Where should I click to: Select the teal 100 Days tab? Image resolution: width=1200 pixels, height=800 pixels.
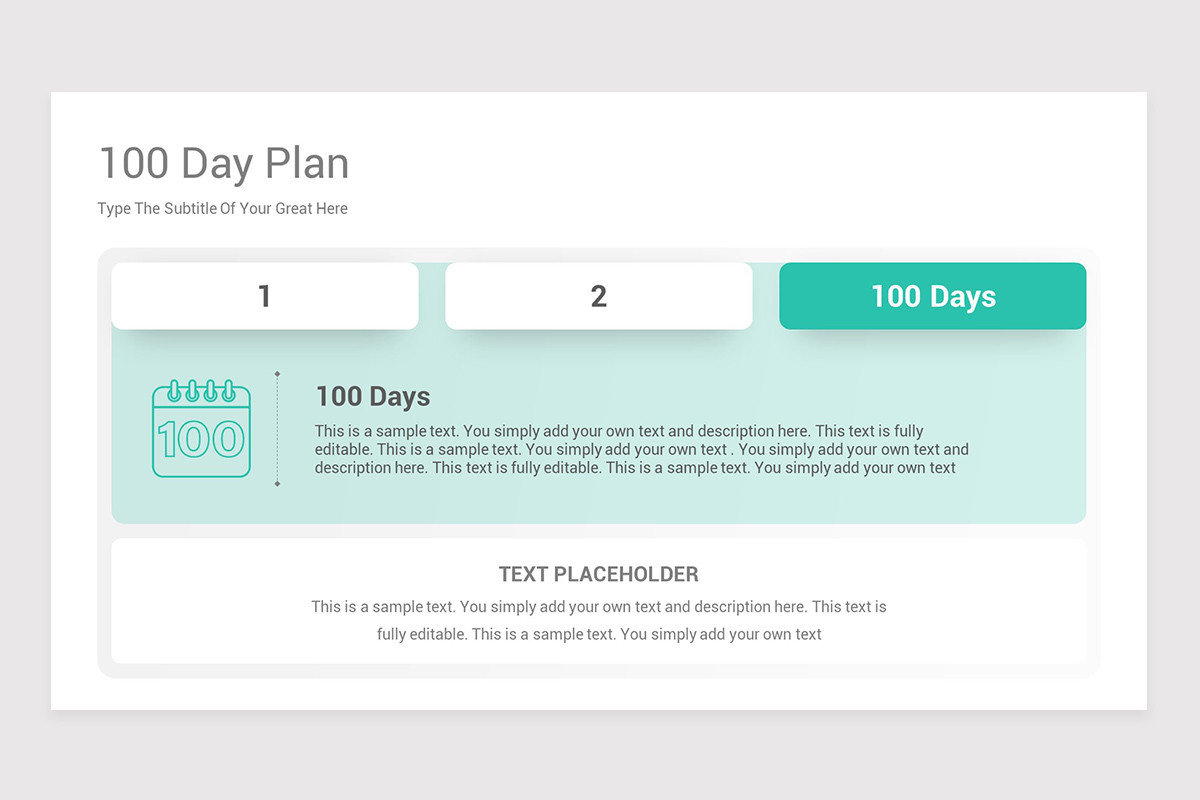coord(932,296)
